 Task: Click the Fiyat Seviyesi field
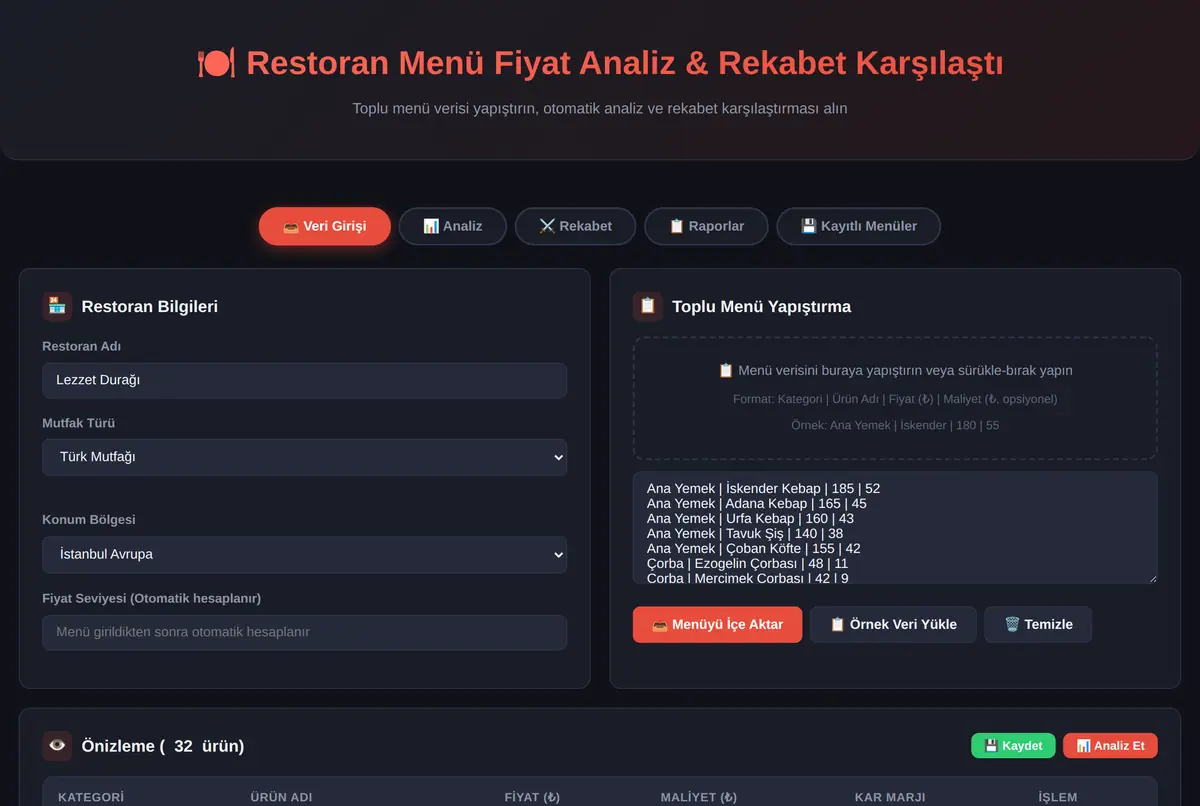pos(305,632)
